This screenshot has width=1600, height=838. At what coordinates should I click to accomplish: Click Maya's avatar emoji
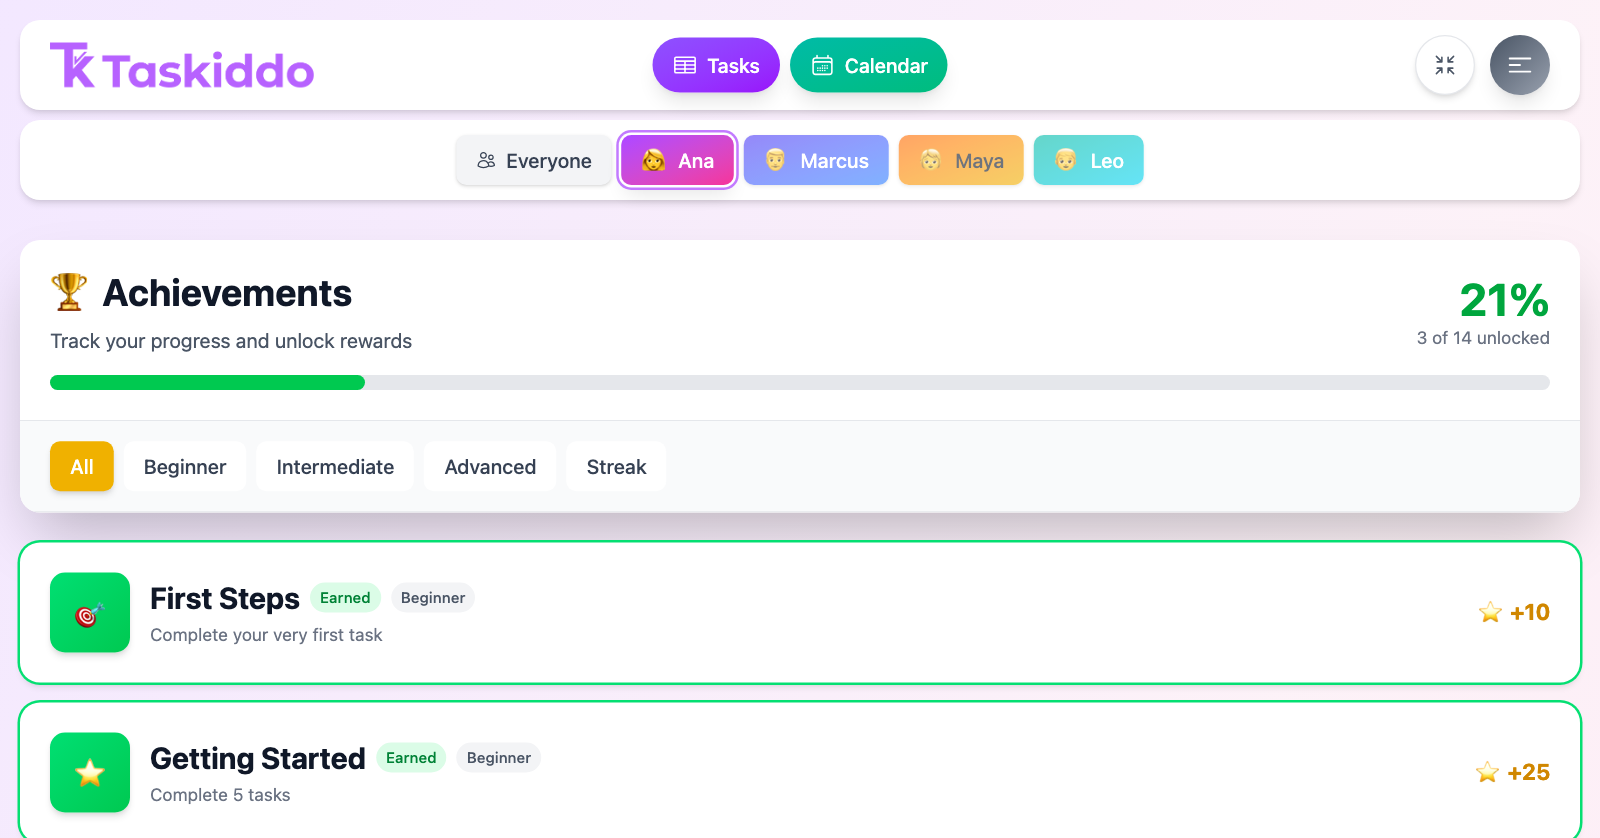(x=931, y=160)
